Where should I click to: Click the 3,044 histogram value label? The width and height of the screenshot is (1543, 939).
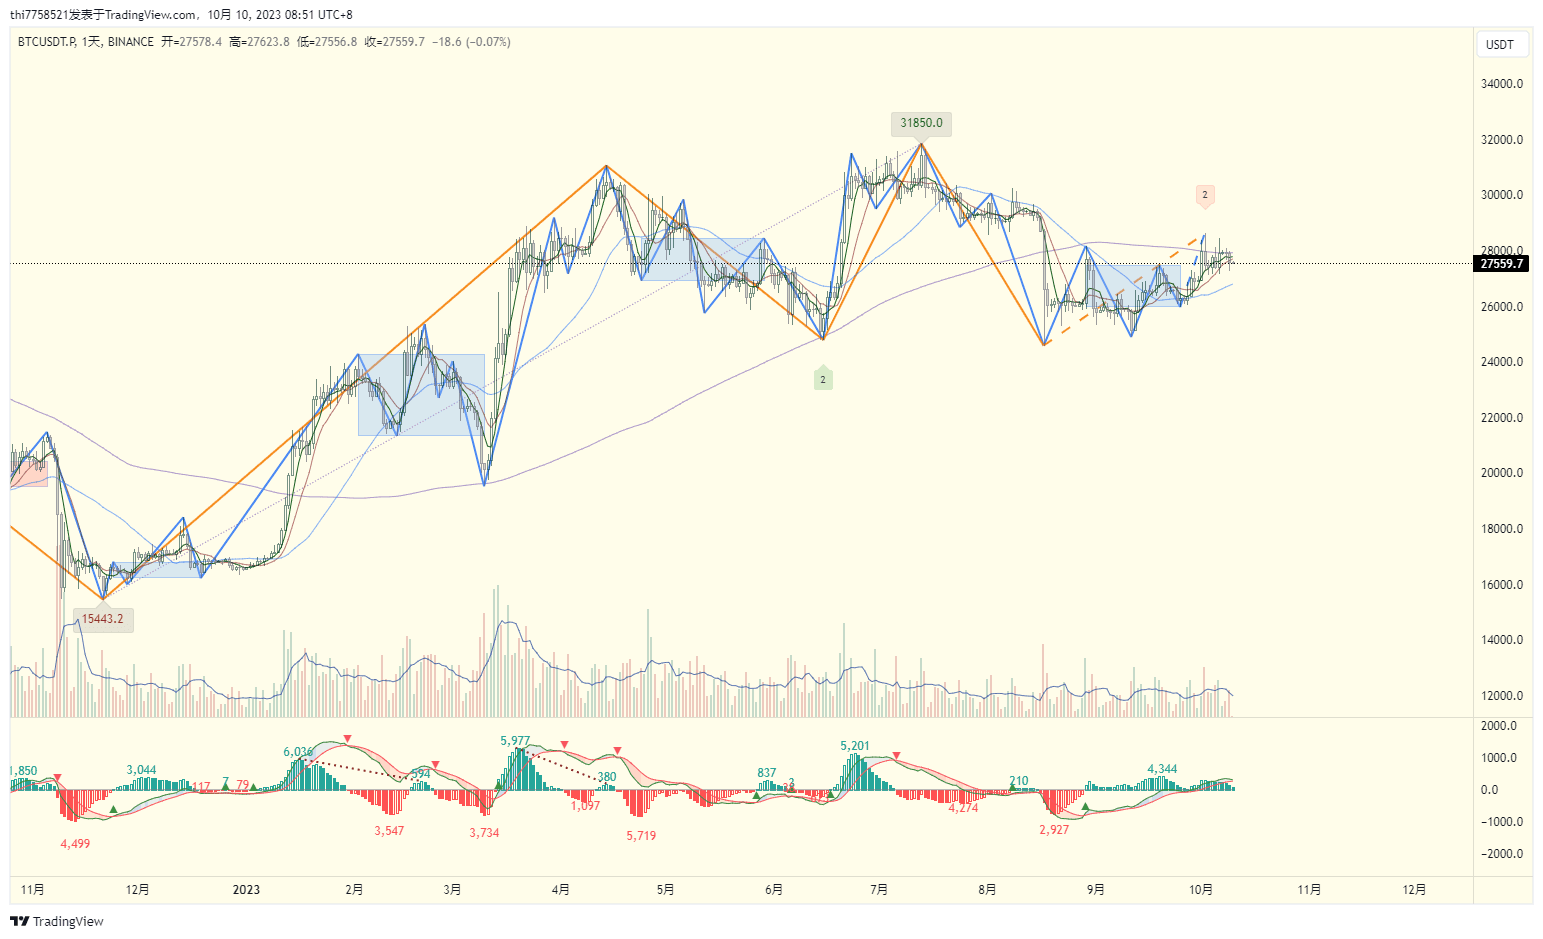141,770
